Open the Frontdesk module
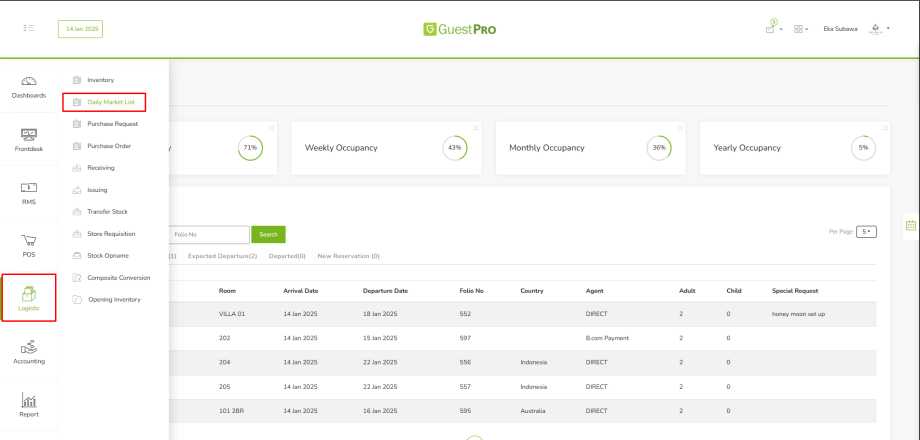This screenshot has height=440, width=920. click(x=29, y=140)
